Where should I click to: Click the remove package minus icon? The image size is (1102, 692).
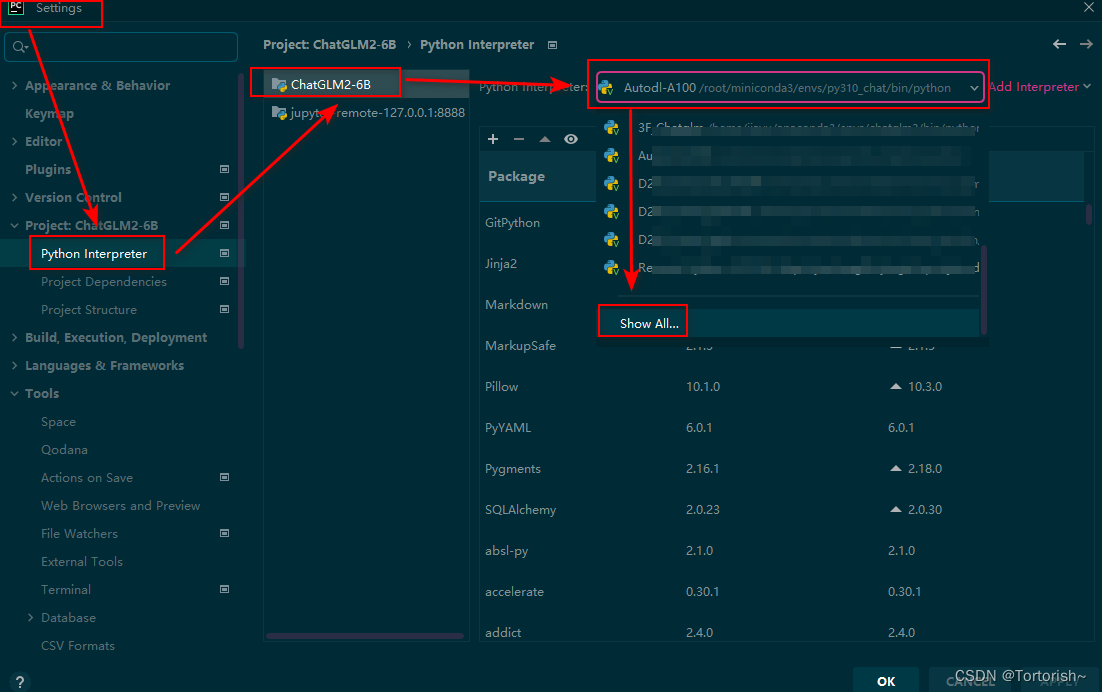click(519, 139)
